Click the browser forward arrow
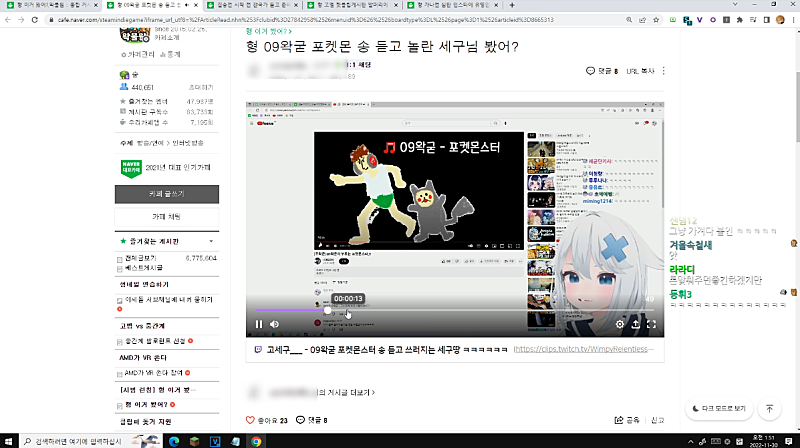Screen dimensions: 800x448 click(21, 20)
